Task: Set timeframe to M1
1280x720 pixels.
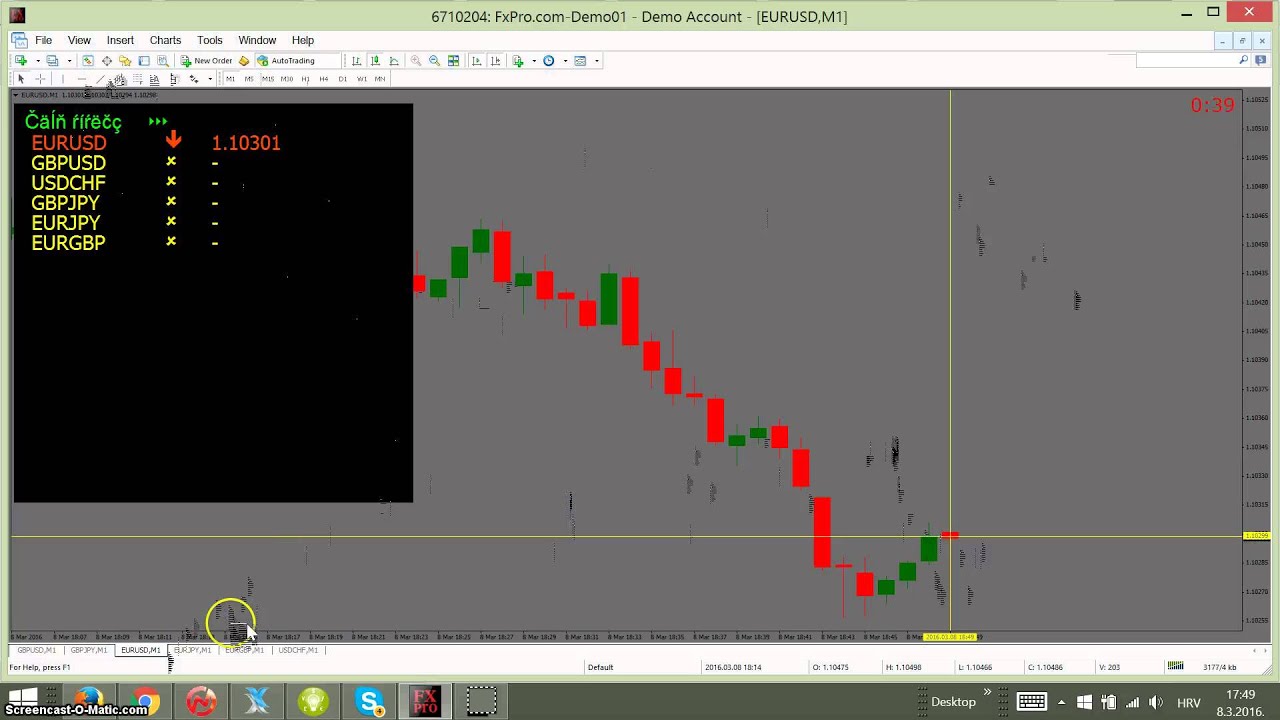Action: click(230, 79)
